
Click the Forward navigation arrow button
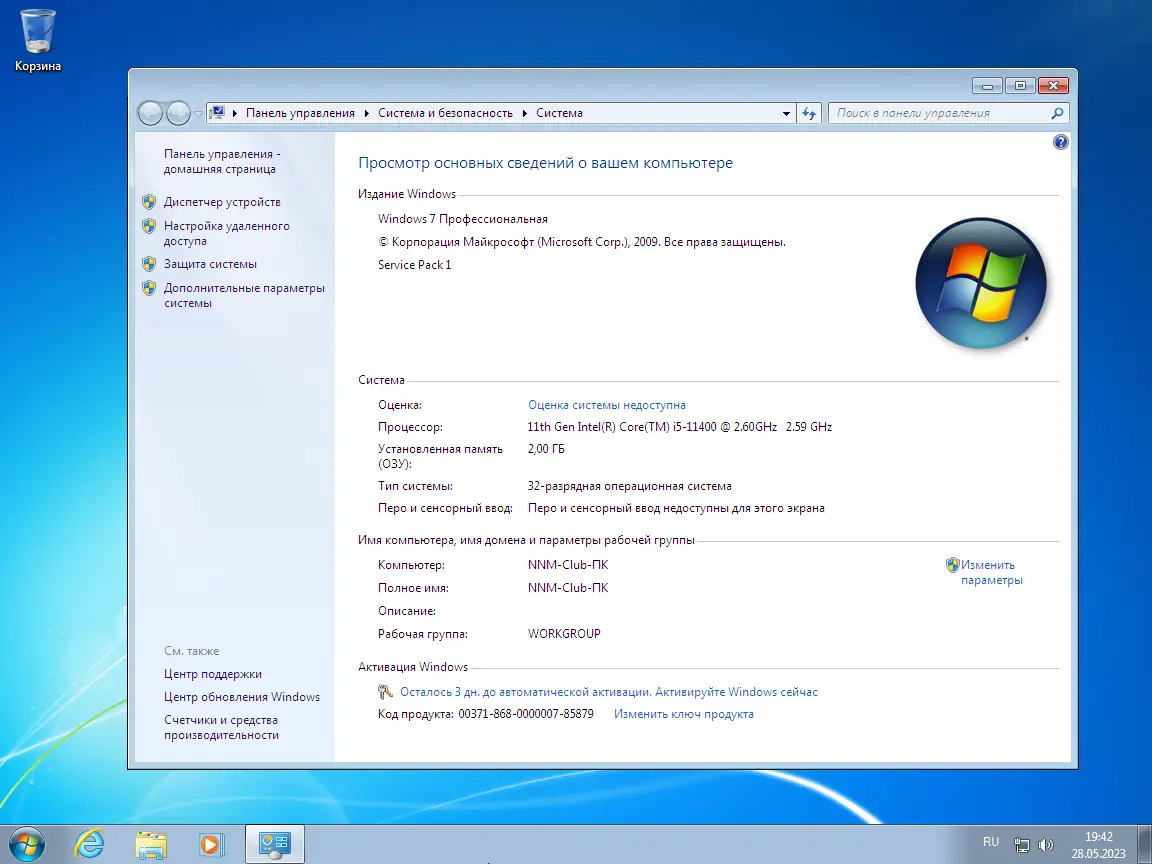click(x=179, y=113)
